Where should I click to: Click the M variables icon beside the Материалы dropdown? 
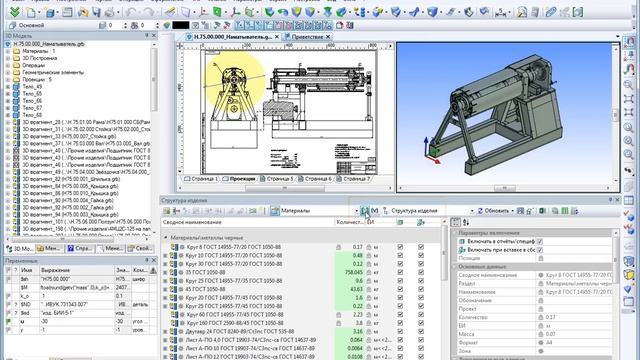click(x=375, y=211)
